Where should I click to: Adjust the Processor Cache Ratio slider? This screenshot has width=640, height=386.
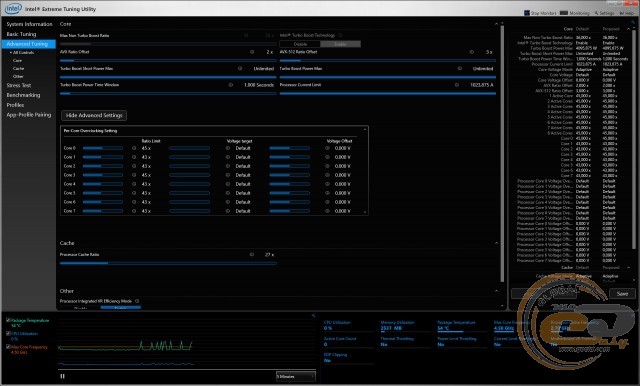coord(168,263)
